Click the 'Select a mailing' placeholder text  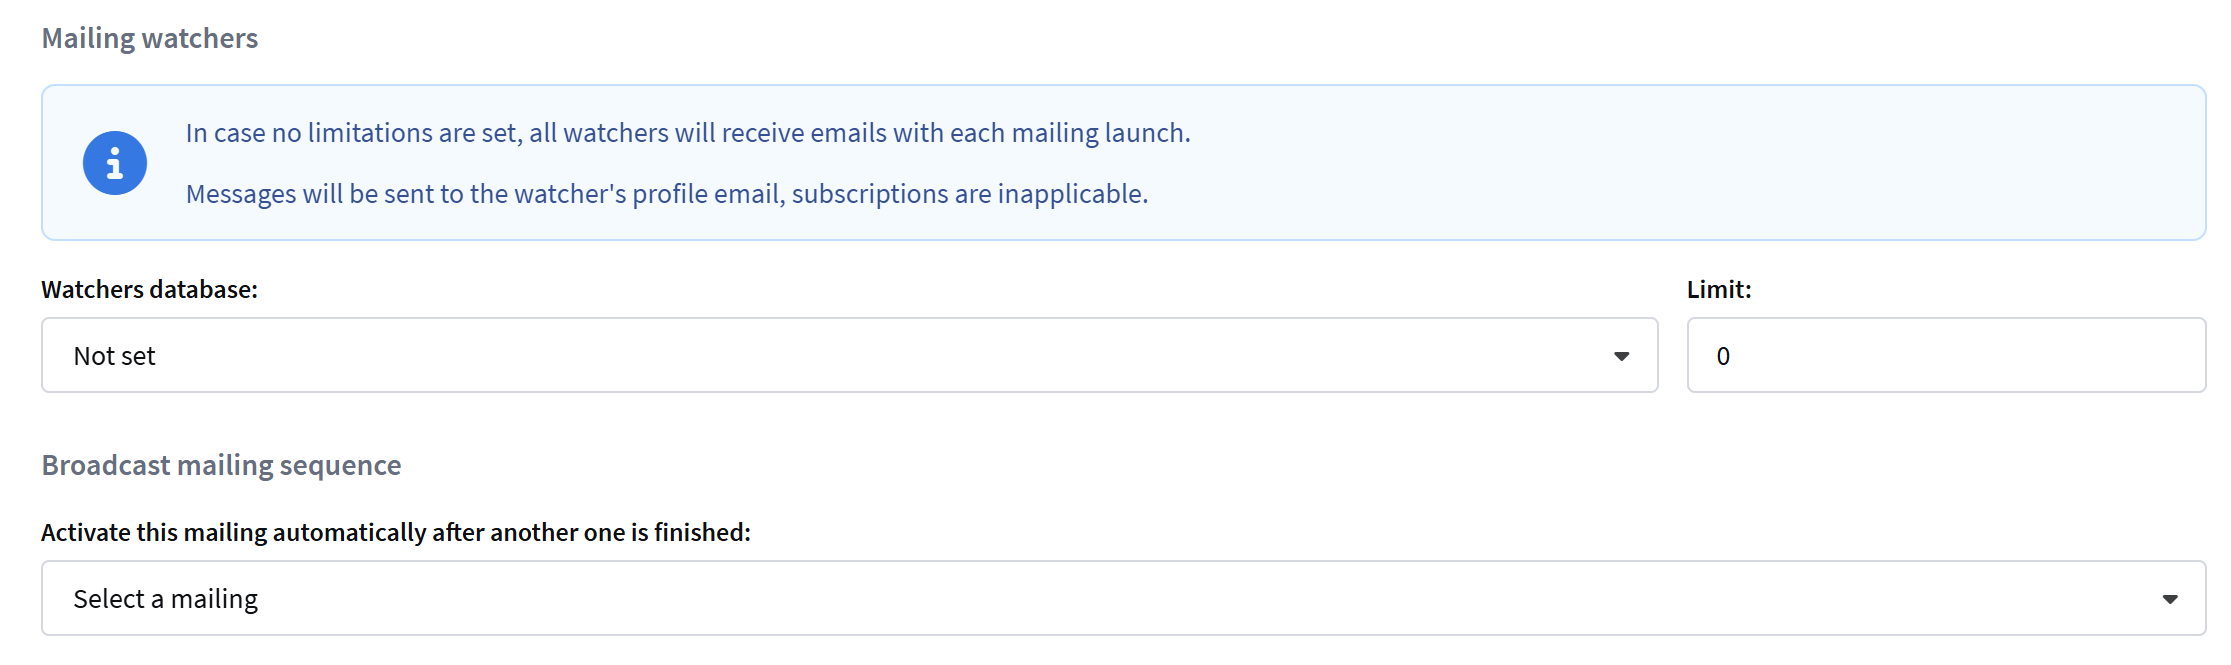165,599
